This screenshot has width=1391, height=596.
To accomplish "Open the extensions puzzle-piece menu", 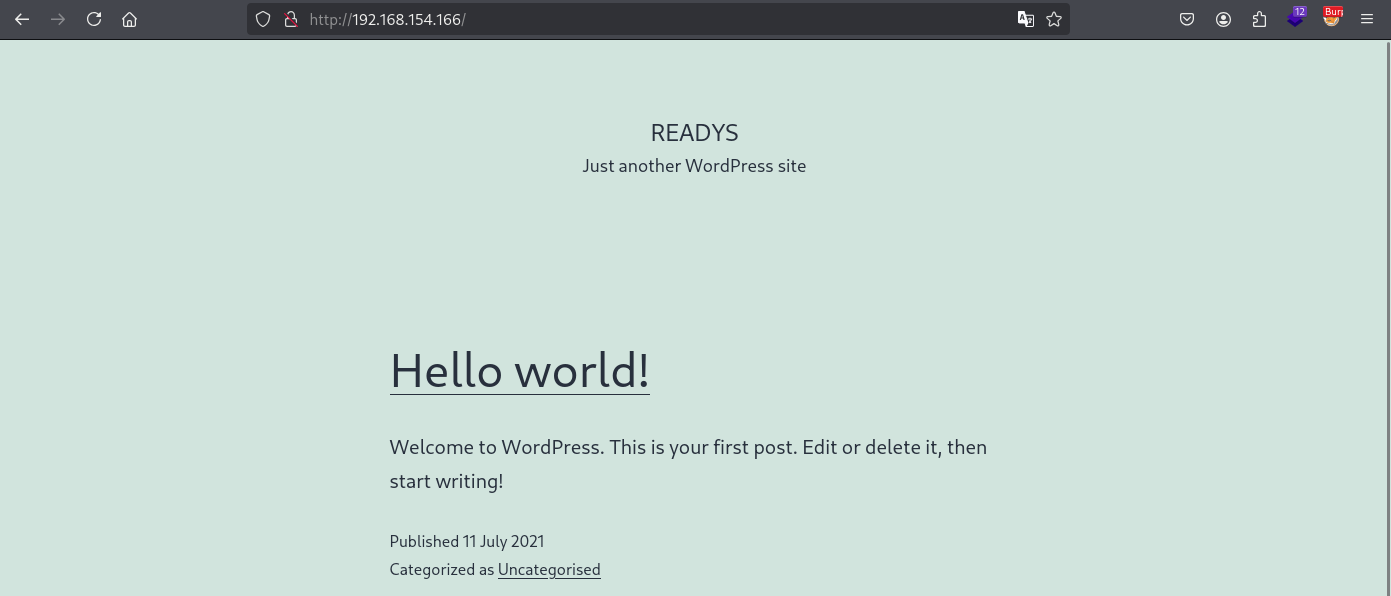I will 1259,19.
